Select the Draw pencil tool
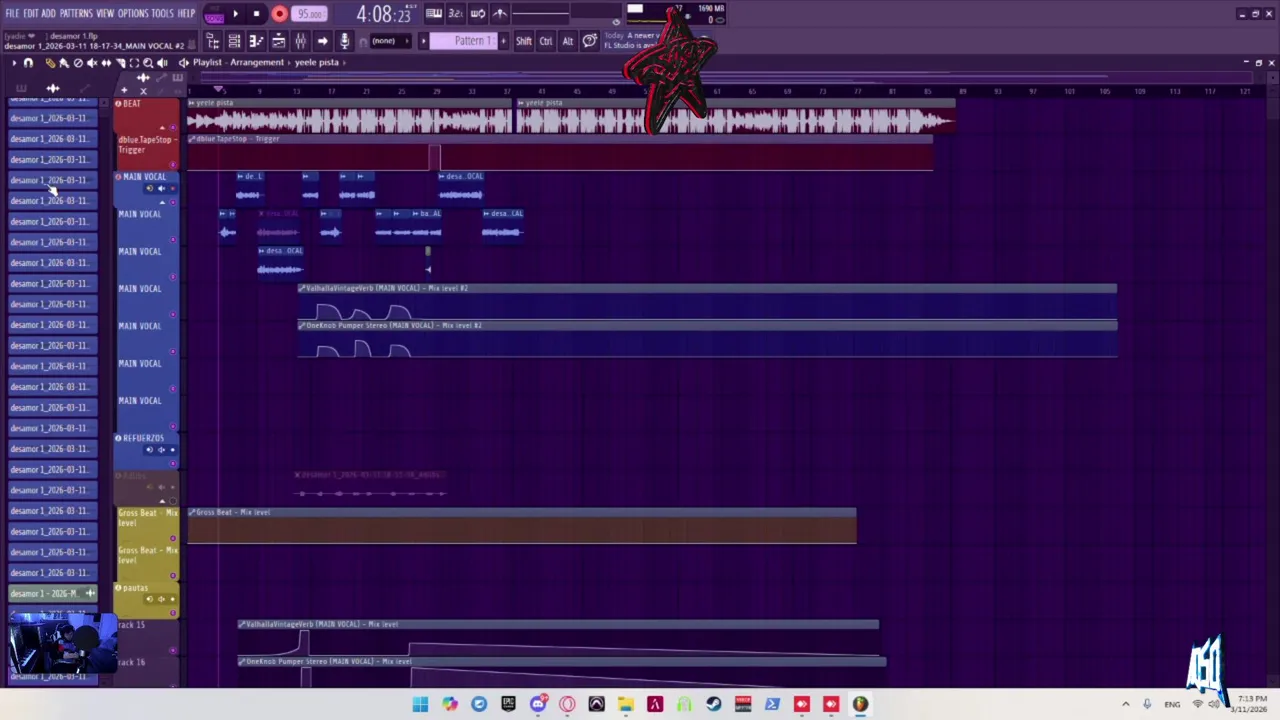This screenshot has height=720, width=1280. pos(50,63)
